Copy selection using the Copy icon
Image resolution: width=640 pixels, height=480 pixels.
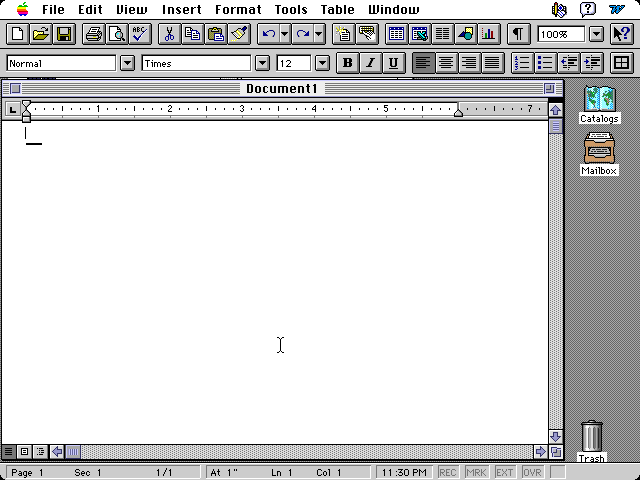(193, 34)
